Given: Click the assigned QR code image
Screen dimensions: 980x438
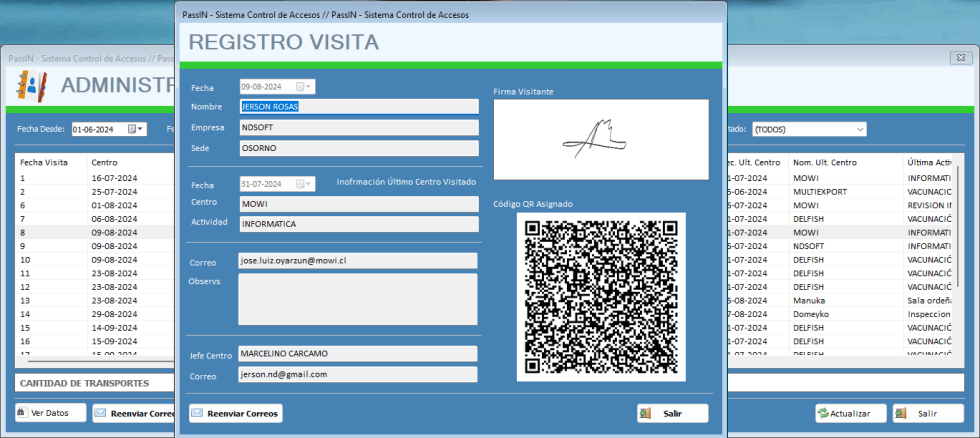Looking at the screenshot, I should [601, 297].
